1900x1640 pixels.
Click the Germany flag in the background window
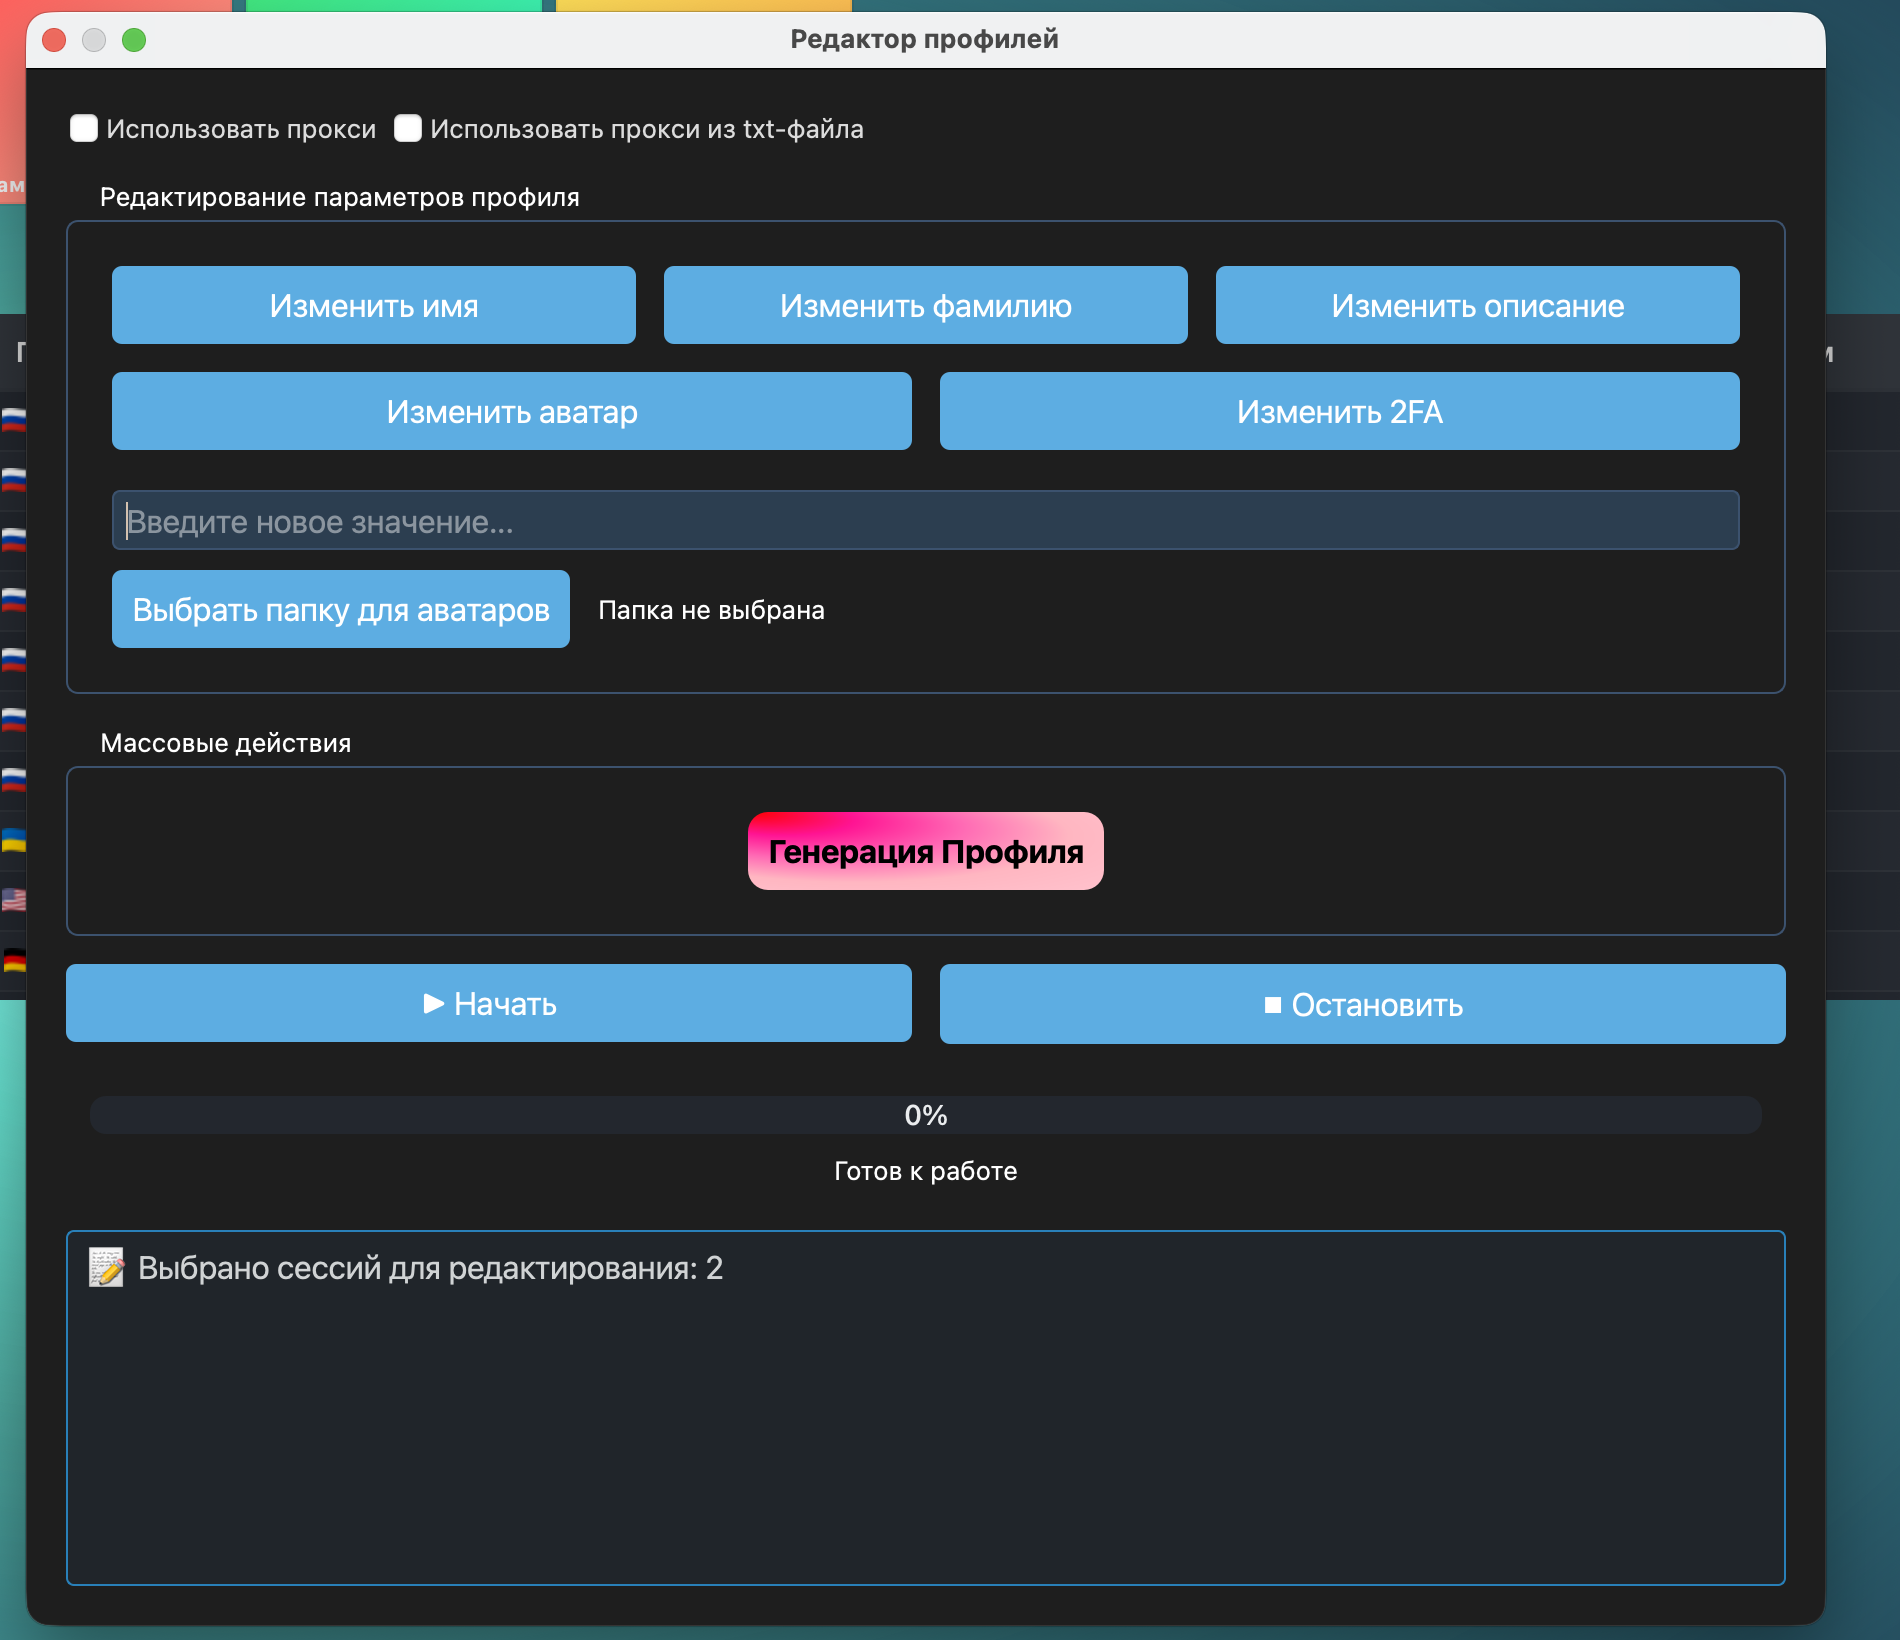point(14,960)
